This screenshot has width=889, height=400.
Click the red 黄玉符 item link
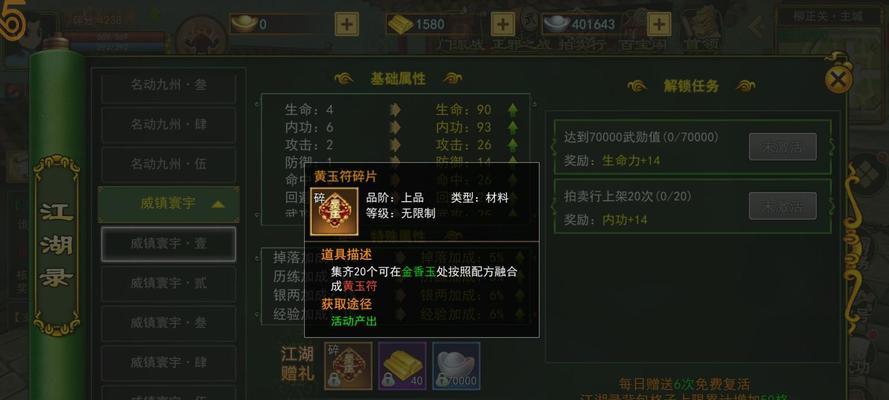(x=359, y=287)
